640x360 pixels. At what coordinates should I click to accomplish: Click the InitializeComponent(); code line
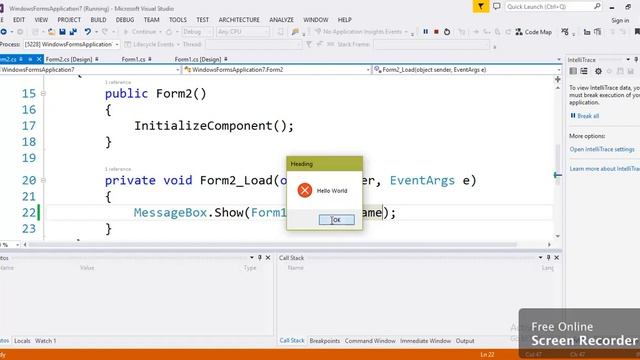214,126
